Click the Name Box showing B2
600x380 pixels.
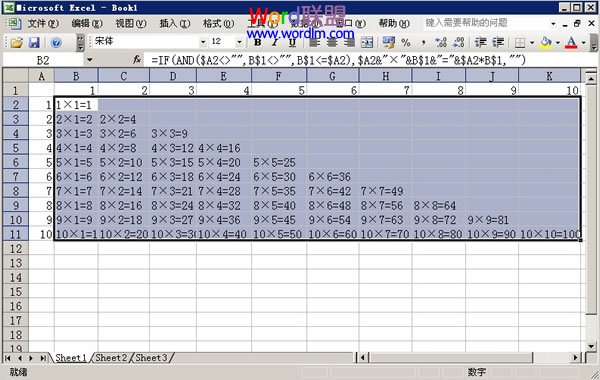pos(43,60)
